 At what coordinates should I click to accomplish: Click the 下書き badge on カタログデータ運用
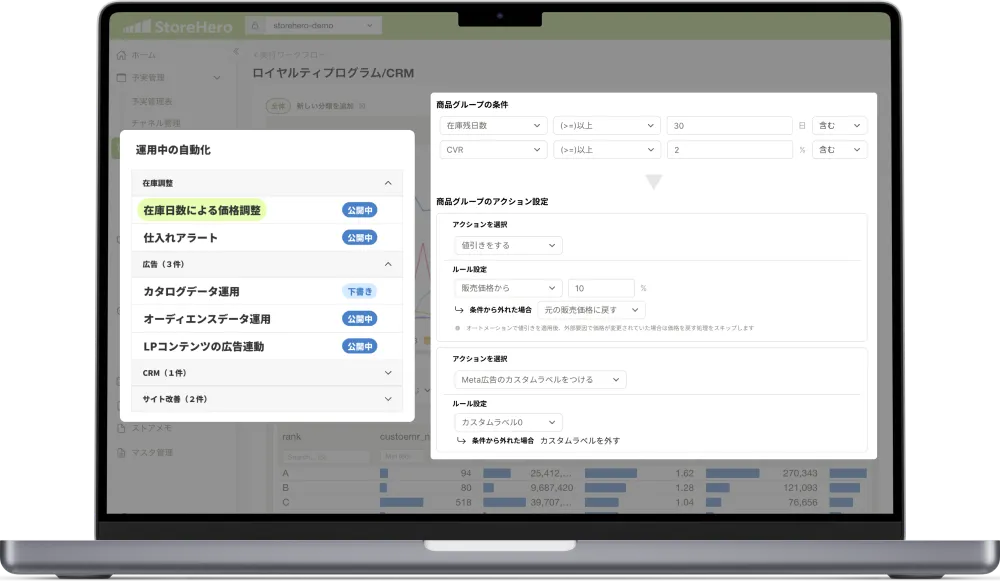(x=359, y=292)
